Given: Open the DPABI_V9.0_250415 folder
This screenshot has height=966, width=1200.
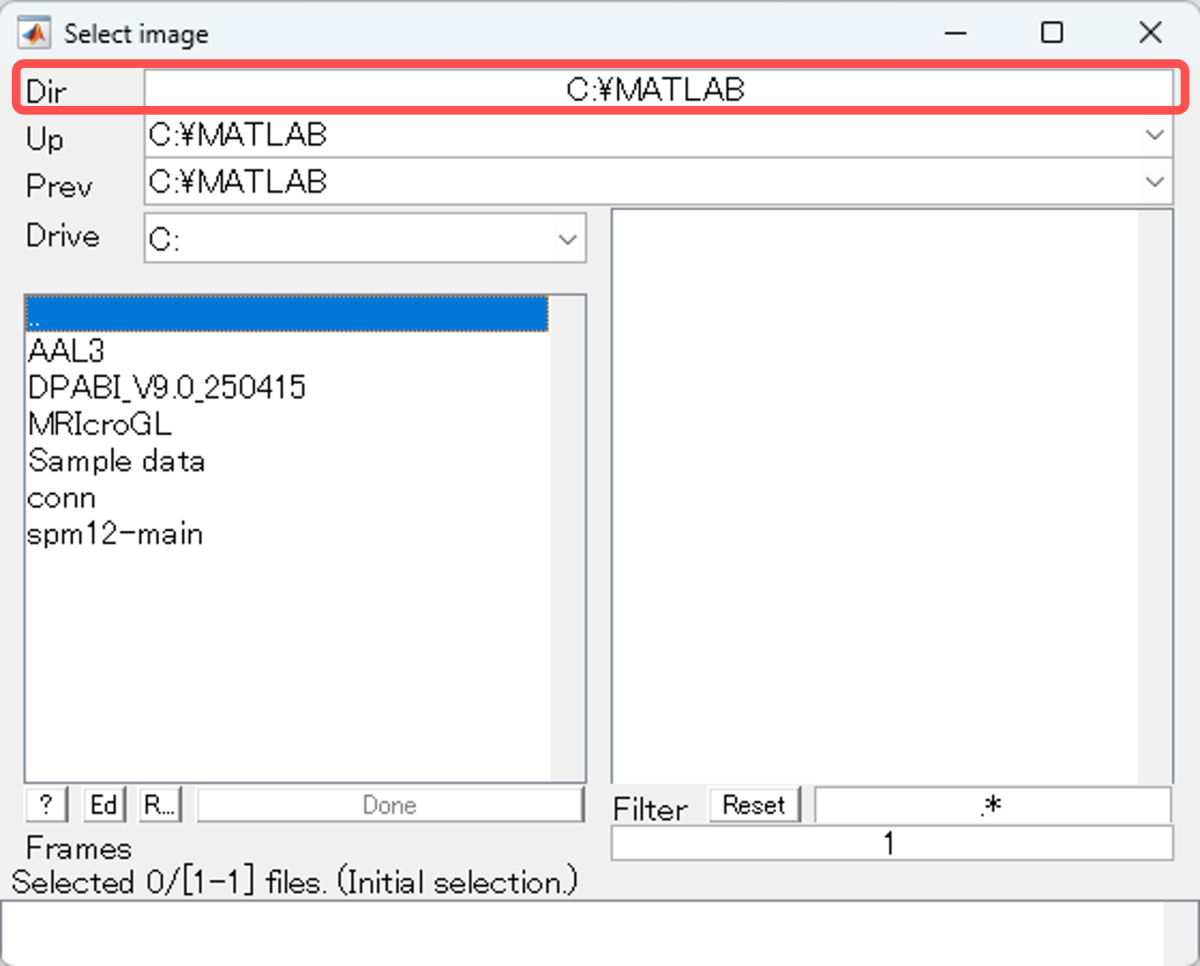Looking at the screenshot, I should point(167,388).
